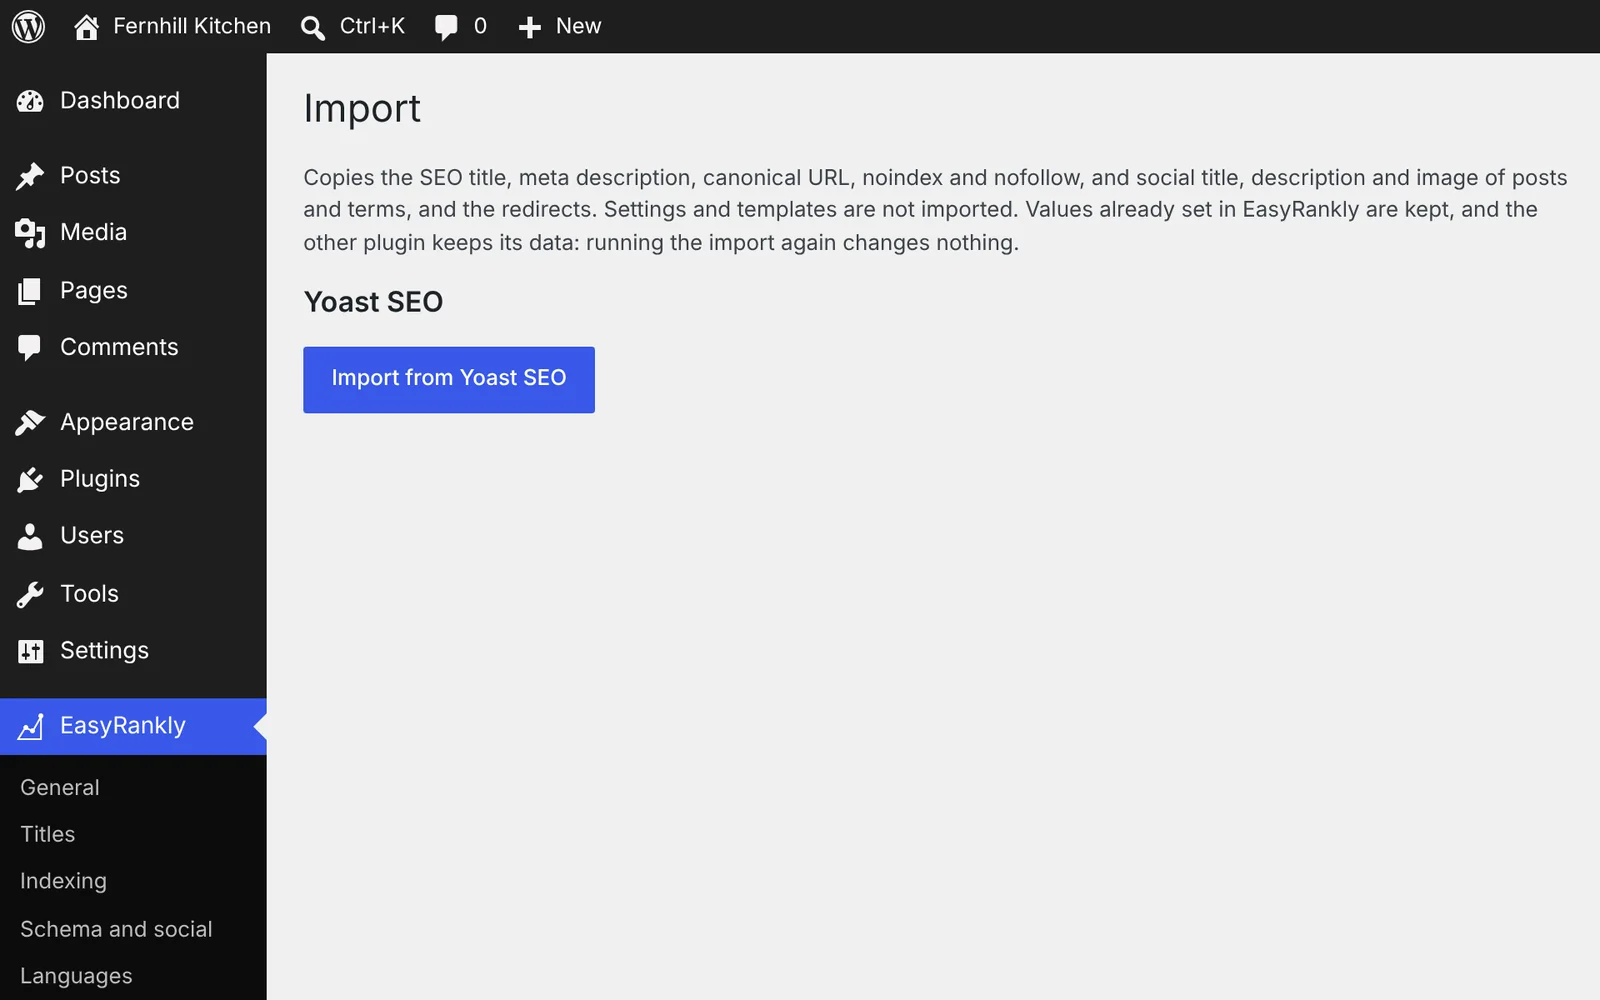1600x1000 pixels.
Task: Click the plus icon beside New
Action: click(x=529, y=28)
